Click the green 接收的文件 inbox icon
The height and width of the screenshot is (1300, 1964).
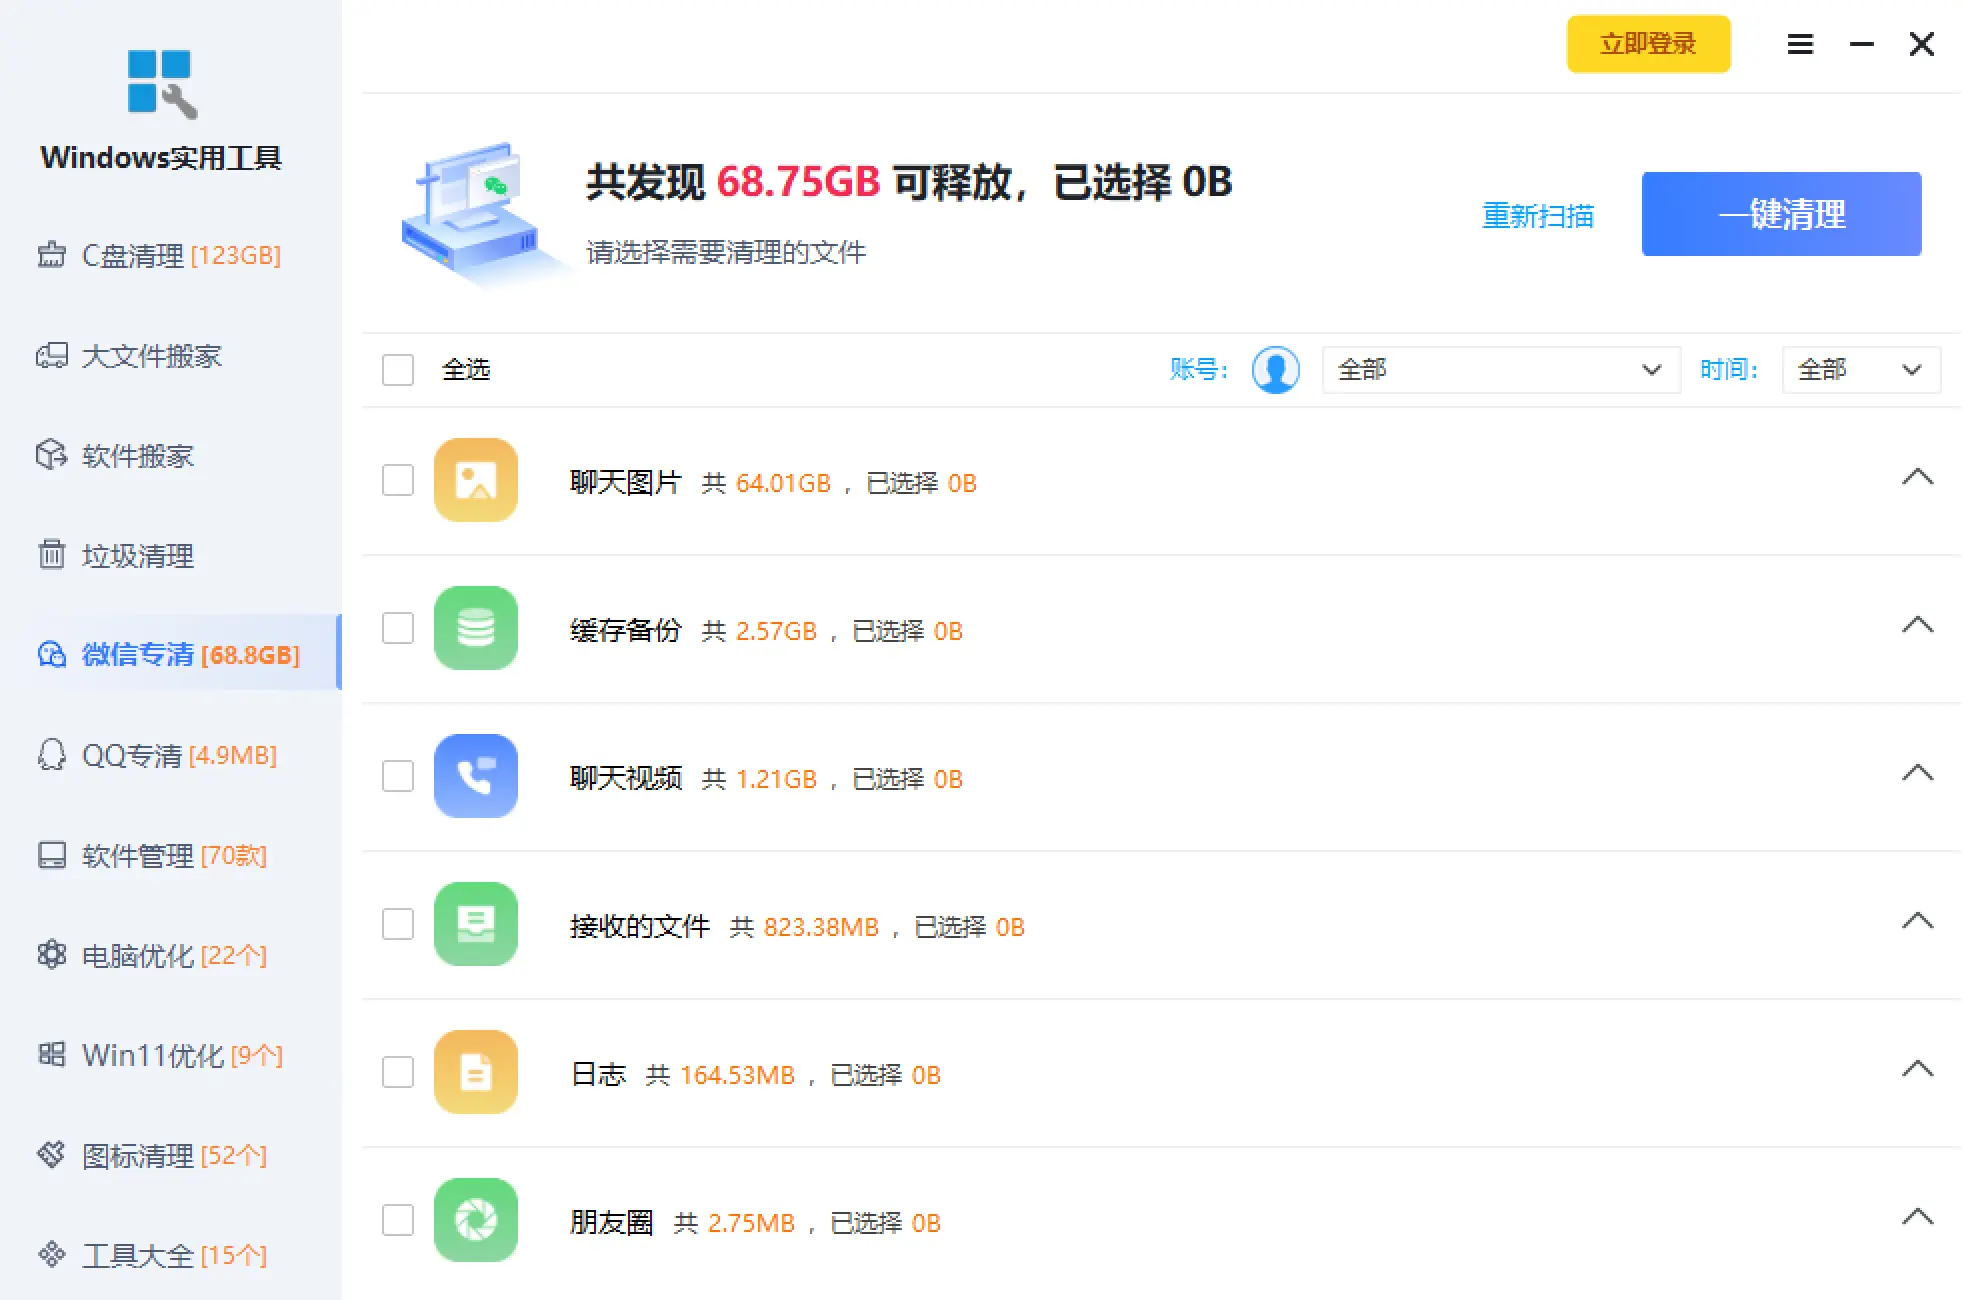click(x=475, y=925)
